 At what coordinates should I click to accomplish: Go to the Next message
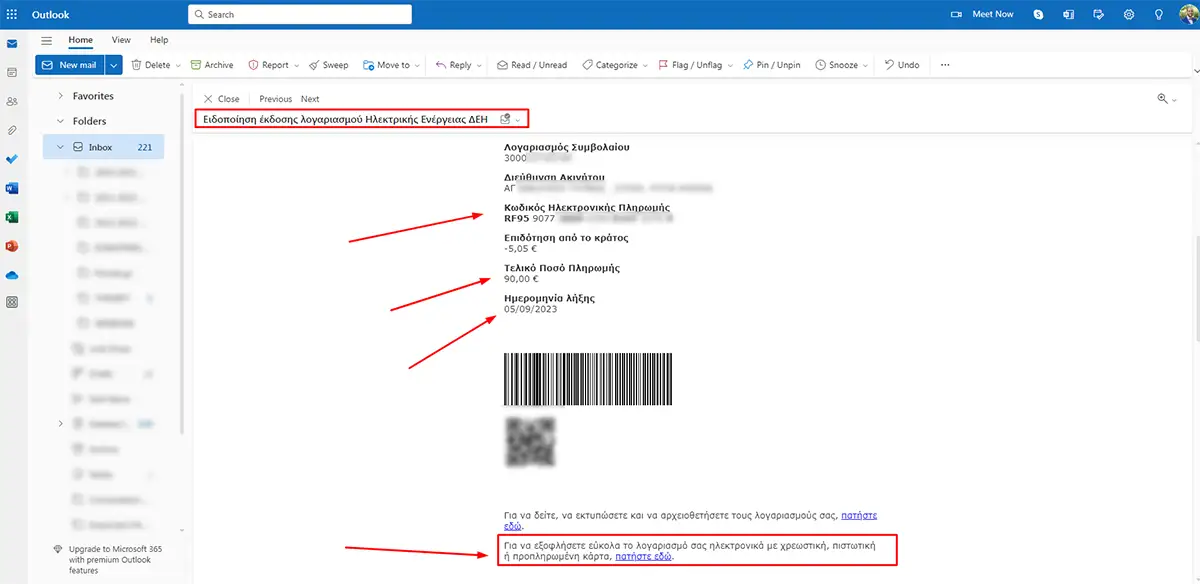pos(310,99)
